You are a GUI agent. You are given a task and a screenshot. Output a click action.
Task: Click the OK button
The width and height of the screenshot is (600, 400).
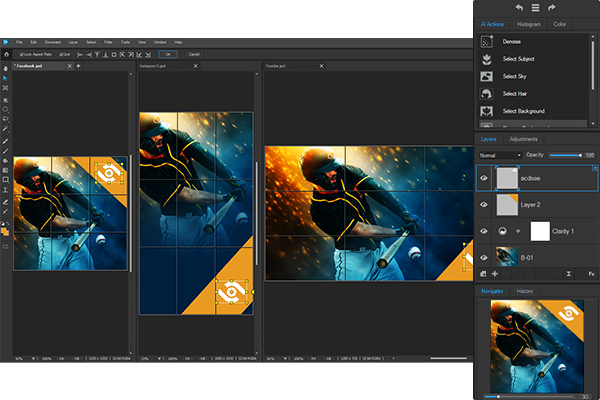(166, 54)
